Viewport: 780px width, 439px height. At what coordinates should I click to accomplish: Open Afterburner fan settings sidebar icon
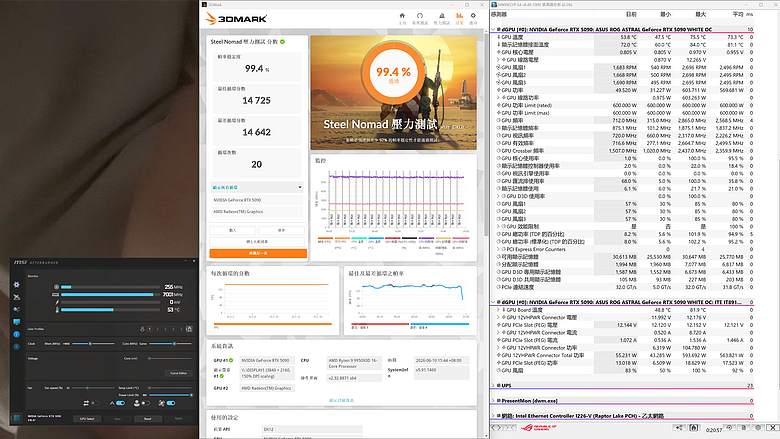pyautogui.click(x=16, y=309)
